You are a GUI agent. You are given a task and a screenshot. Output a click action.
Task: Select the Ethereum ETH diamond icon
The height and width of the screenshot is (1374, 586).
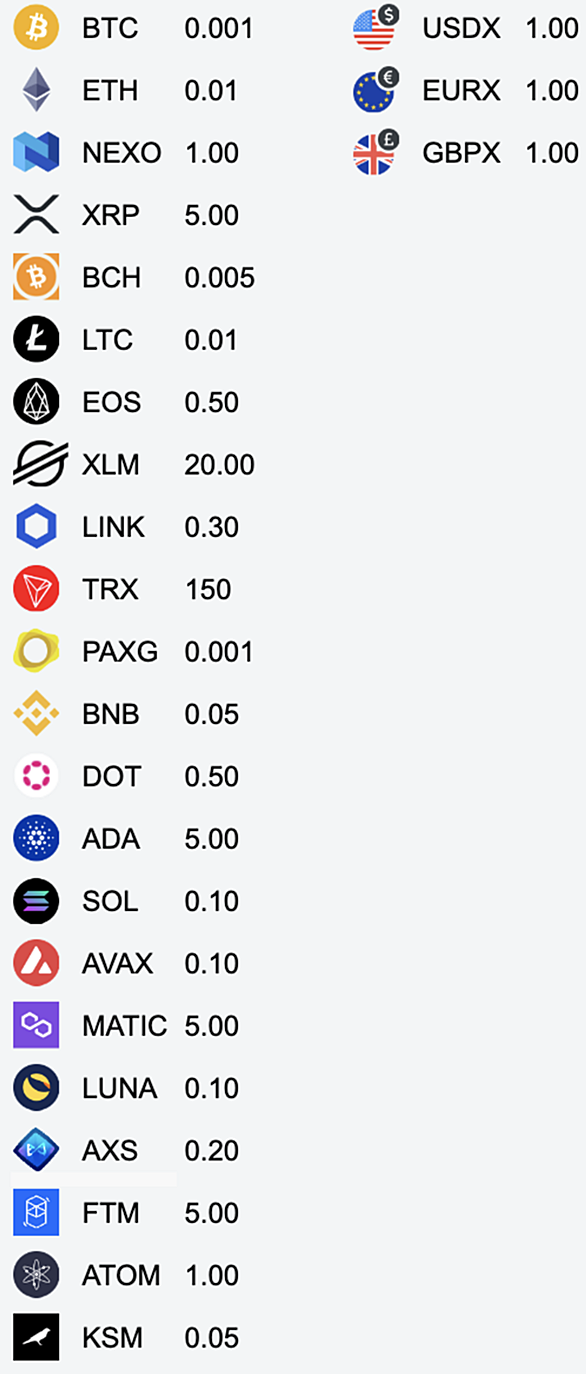pyautogui.click(x=36, y=90)
